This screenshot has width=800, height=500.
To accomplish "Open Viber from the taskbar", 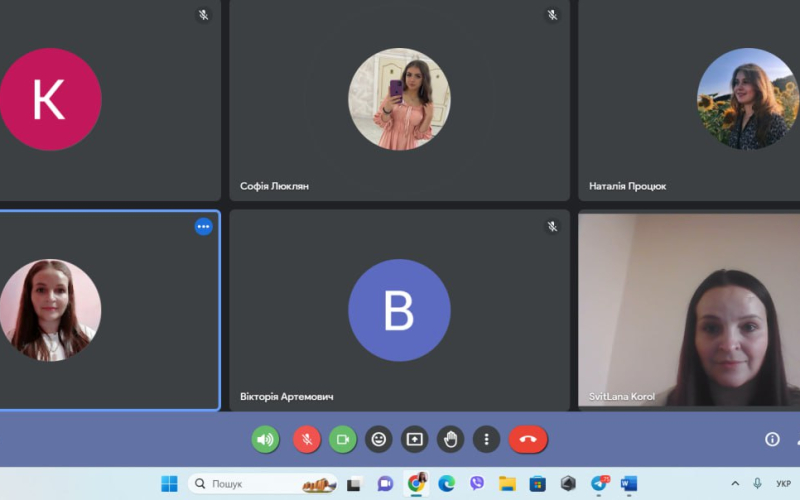I will (477, 483).
